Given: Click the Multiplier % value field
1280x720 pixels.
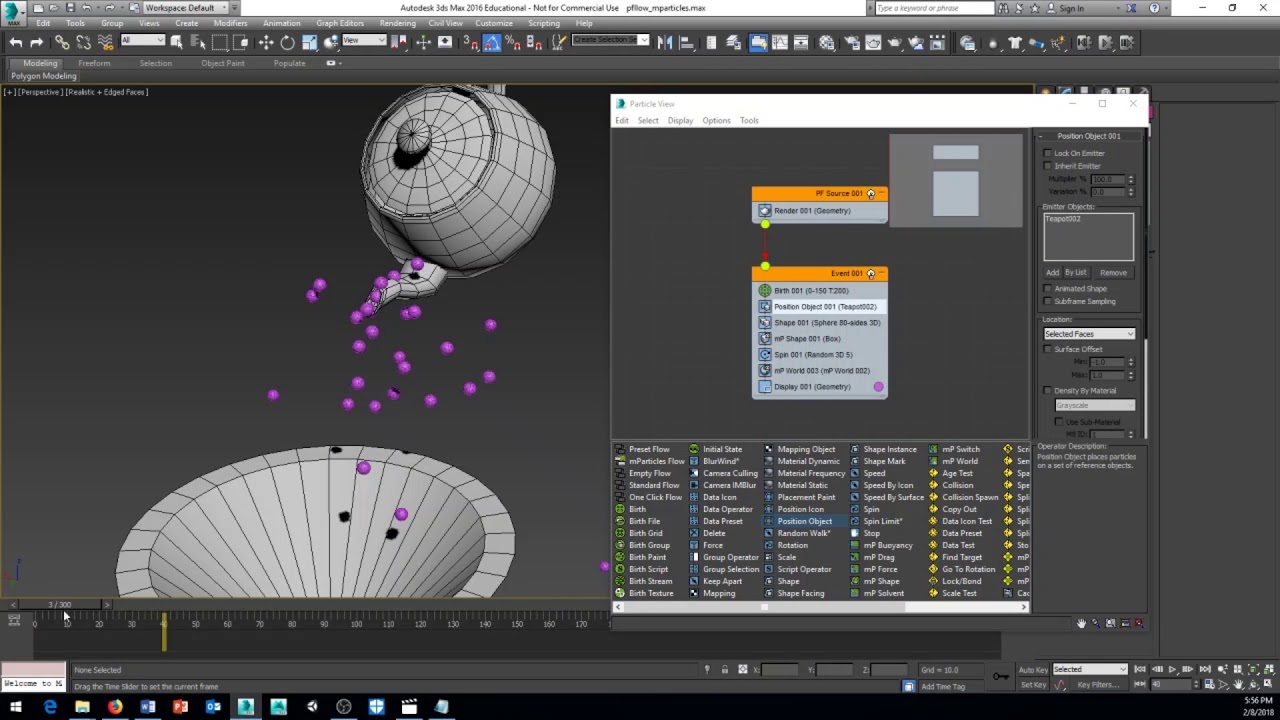Looking at the screenshot, I should tap(1106, 179).
